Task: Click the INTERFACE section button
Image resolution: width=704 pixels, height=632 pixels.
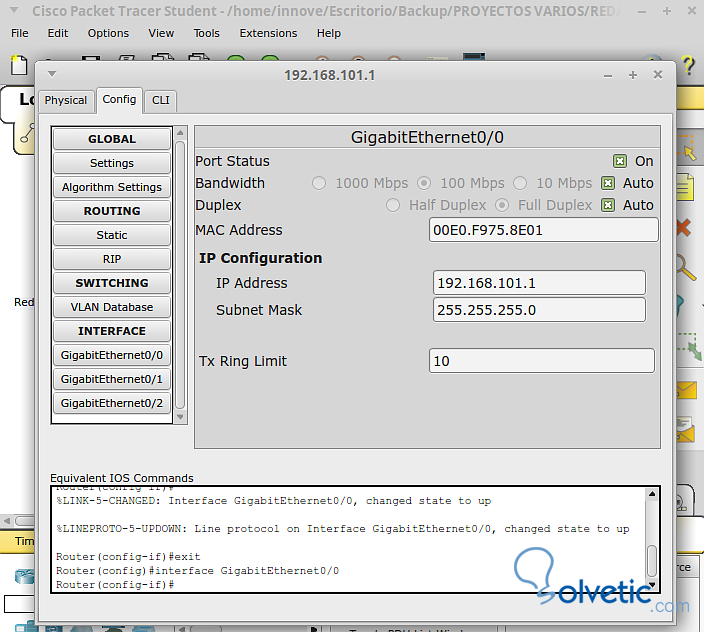Action: click(112, 331)
